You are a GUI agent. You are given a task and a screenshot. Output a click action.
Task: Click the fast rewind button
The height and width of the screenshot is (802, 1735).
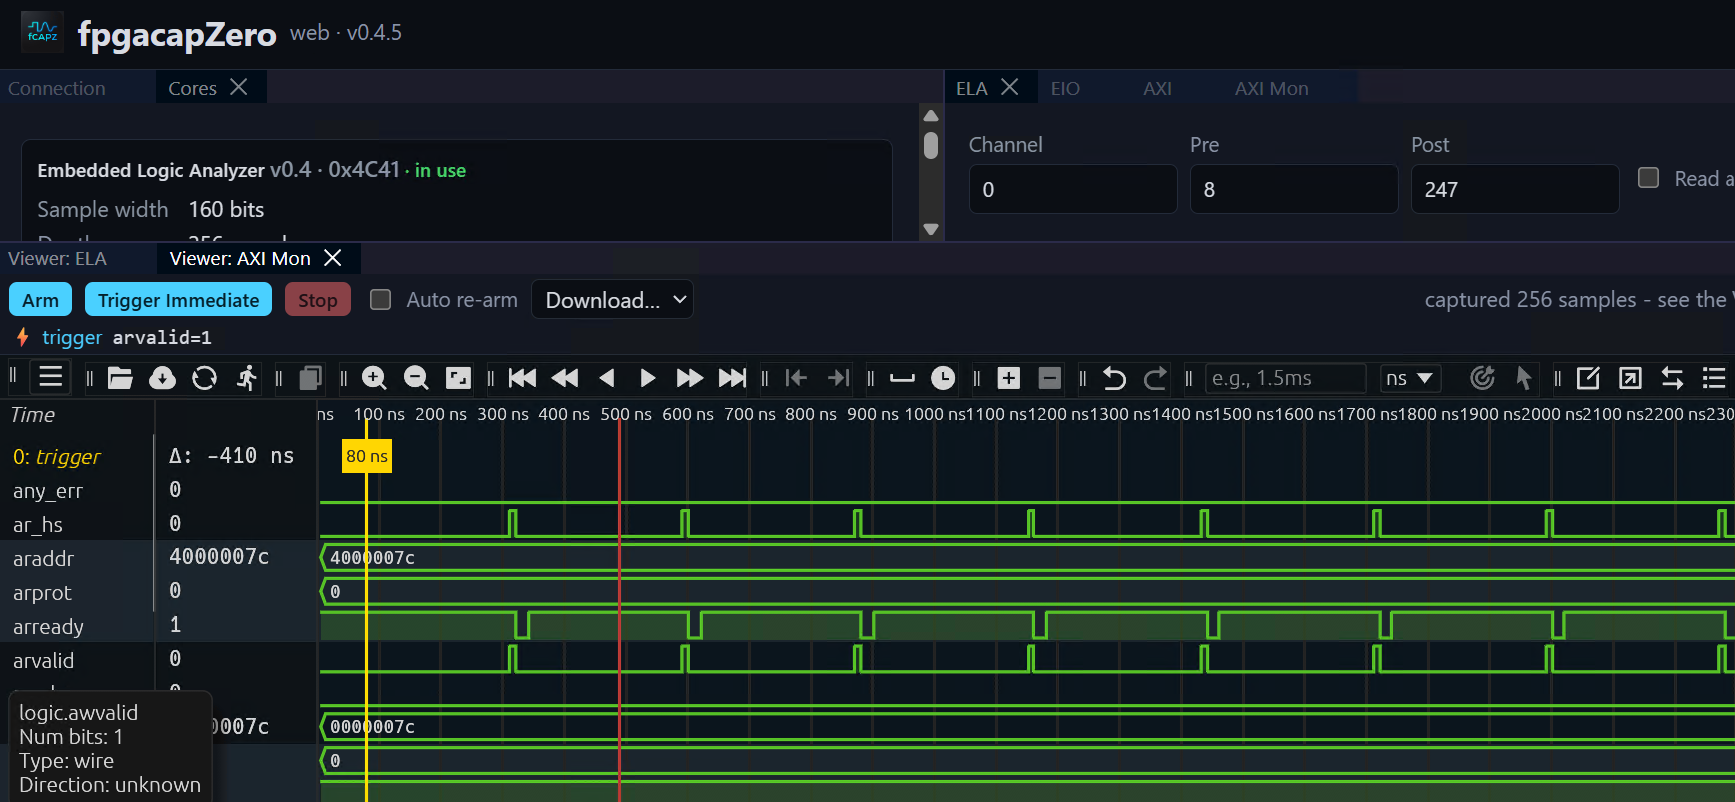[565, 378]
